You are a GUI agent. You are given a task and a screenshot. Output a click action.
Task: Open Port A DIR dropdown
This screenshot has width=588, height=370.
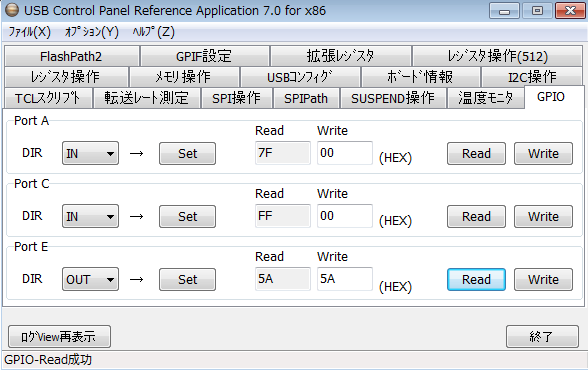(x=90, y=153)
